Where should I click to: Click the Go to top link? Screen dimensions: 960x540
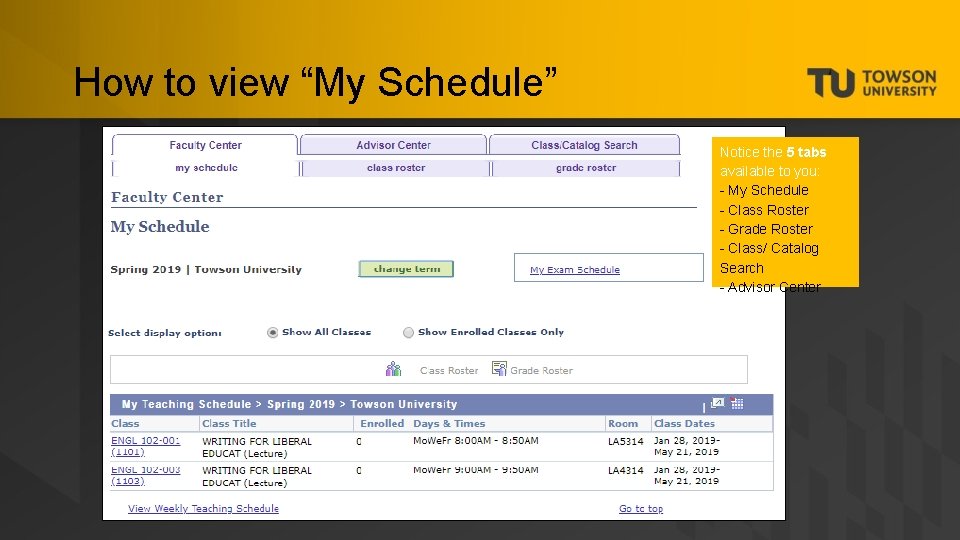pos(641,509)
